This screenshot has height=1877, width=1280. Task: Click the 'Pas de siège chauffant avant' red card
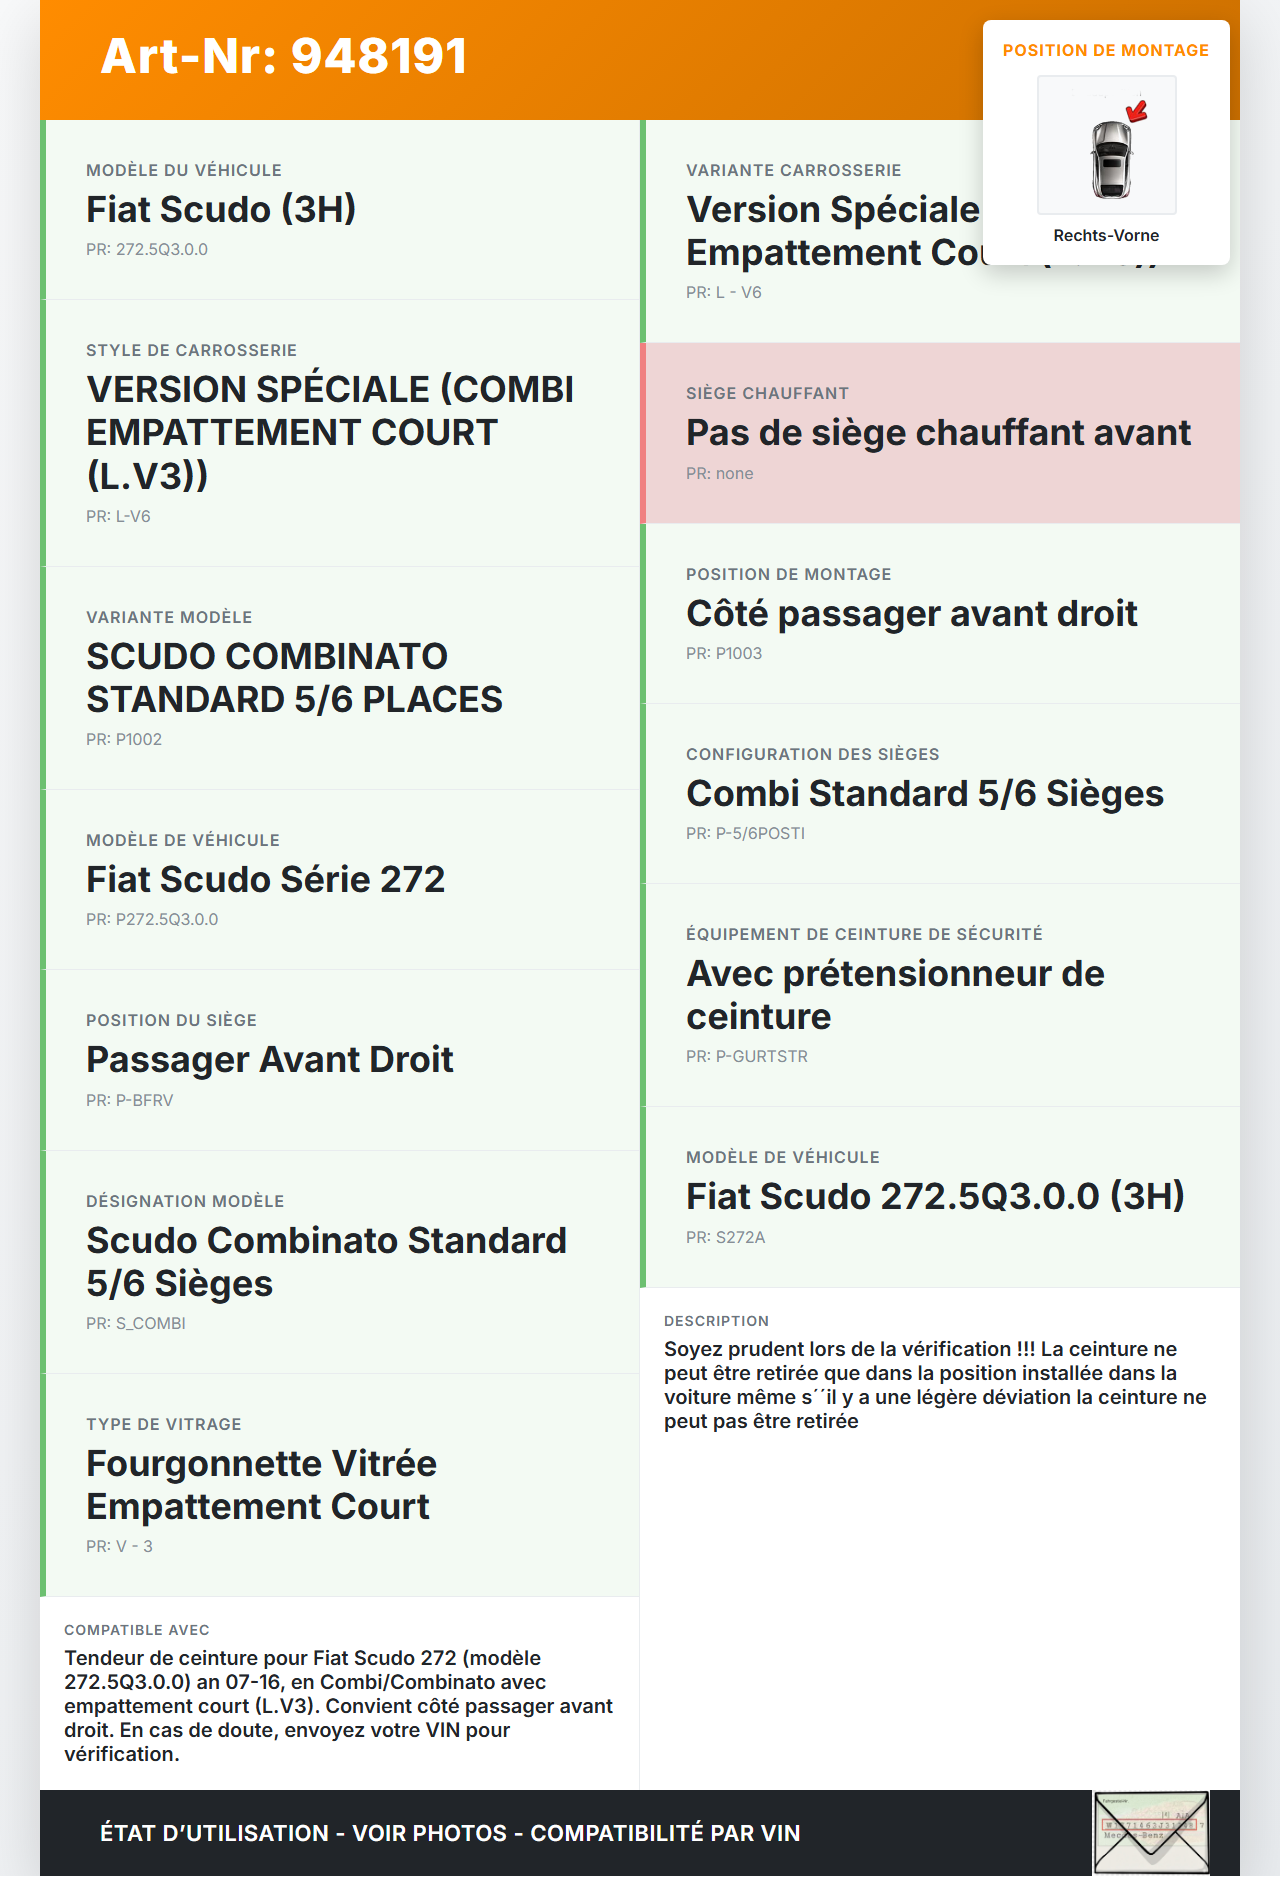click(x=938, y=433)
